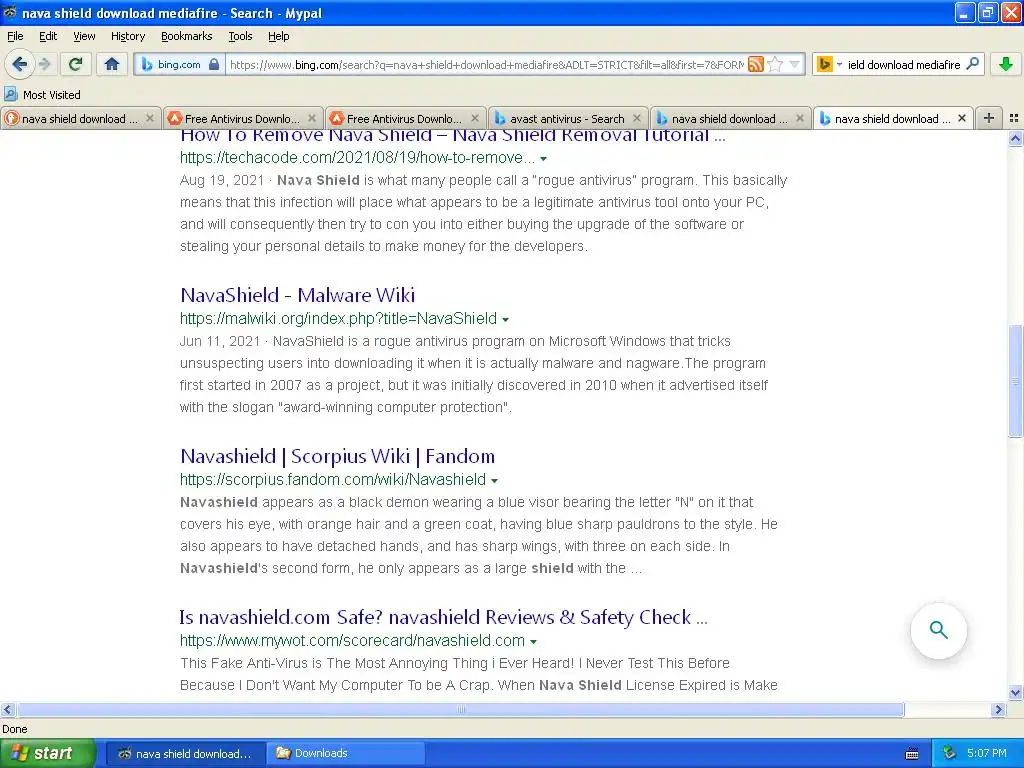Open the Tools menu
Viewport: 1024px width, 768px height.
tap(240, 36)
